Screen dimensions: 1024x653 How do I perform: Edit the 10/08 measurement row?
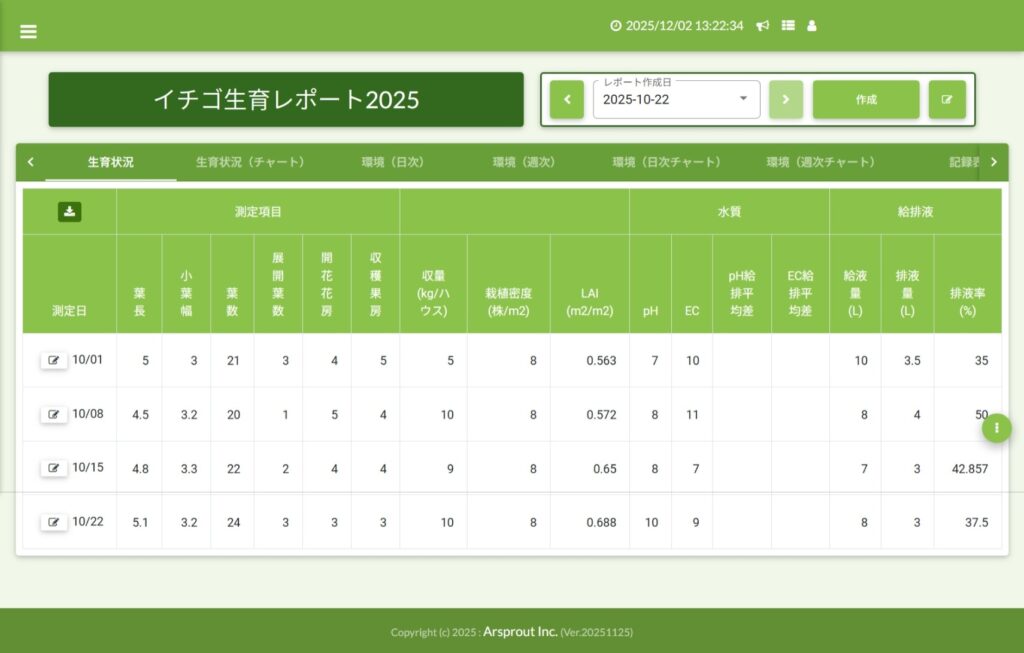click(x=54, y=414)
